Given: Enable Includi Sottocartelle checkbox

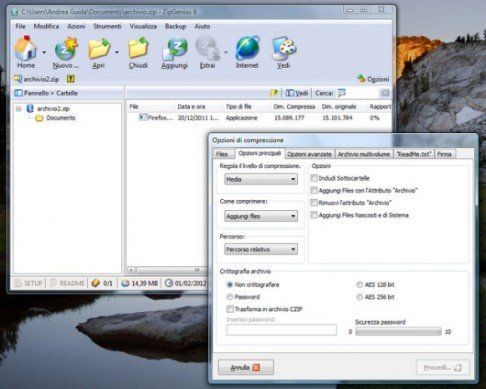Looking at the screenshot, I should 314,178.
